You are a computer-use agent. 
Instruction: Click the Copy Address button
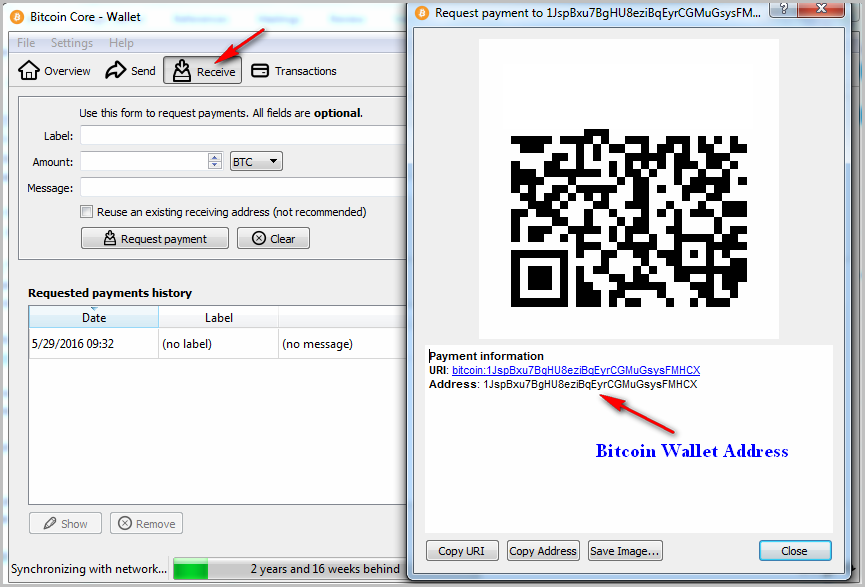[543, 551]
